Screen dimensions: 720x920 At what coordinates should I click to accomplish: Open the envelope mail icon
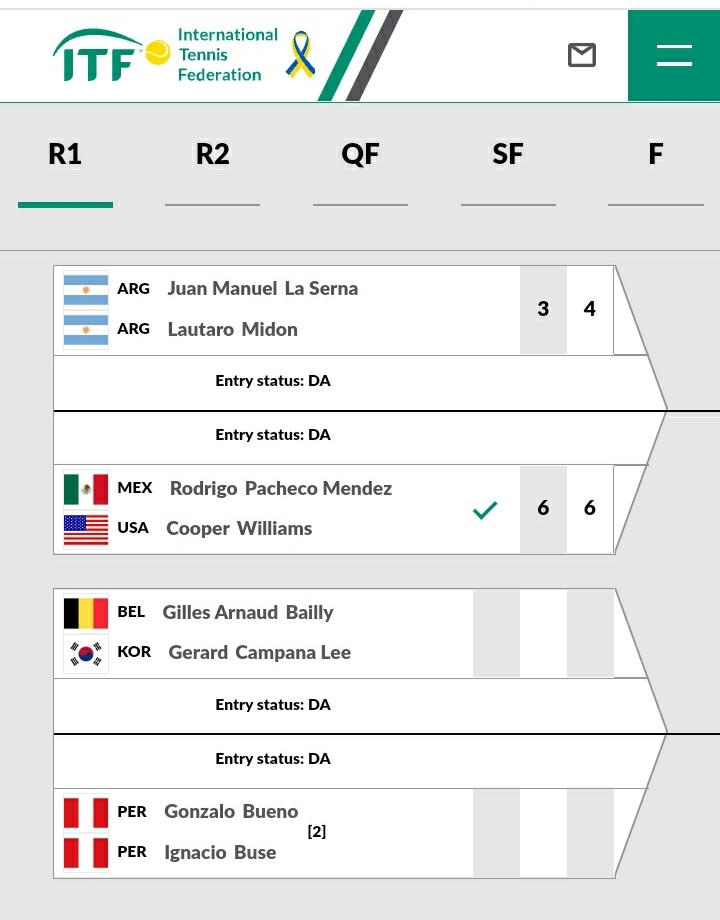tap(582, 55)
